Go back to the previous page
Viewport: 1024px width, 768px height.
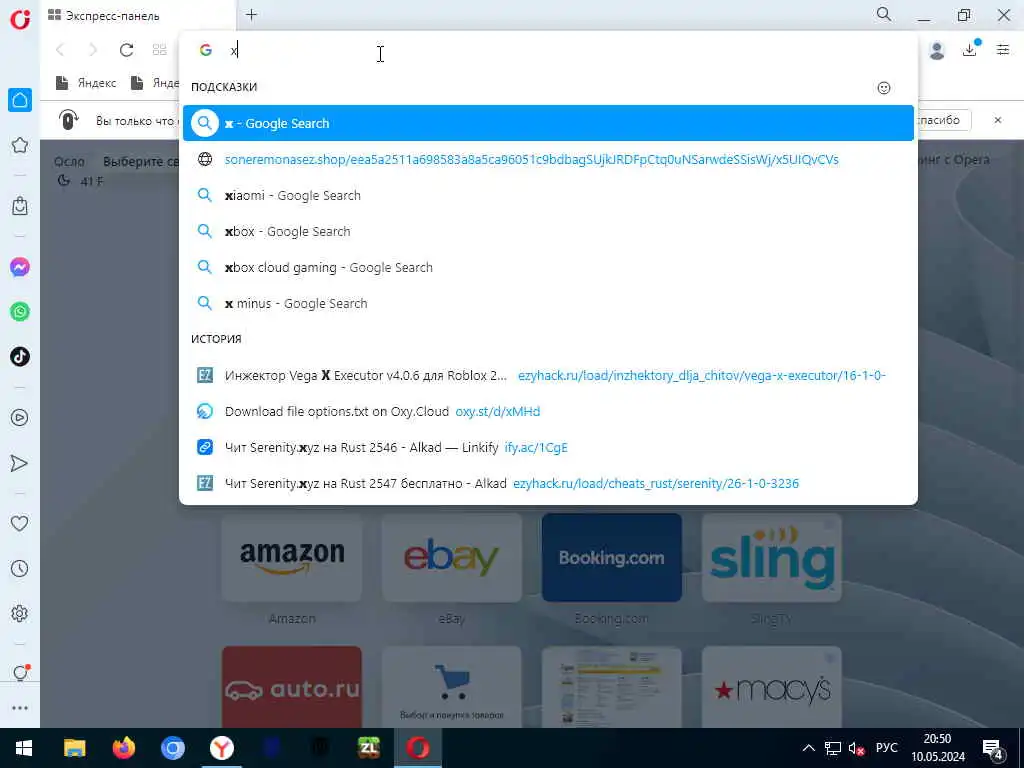(x=61, y=50)
